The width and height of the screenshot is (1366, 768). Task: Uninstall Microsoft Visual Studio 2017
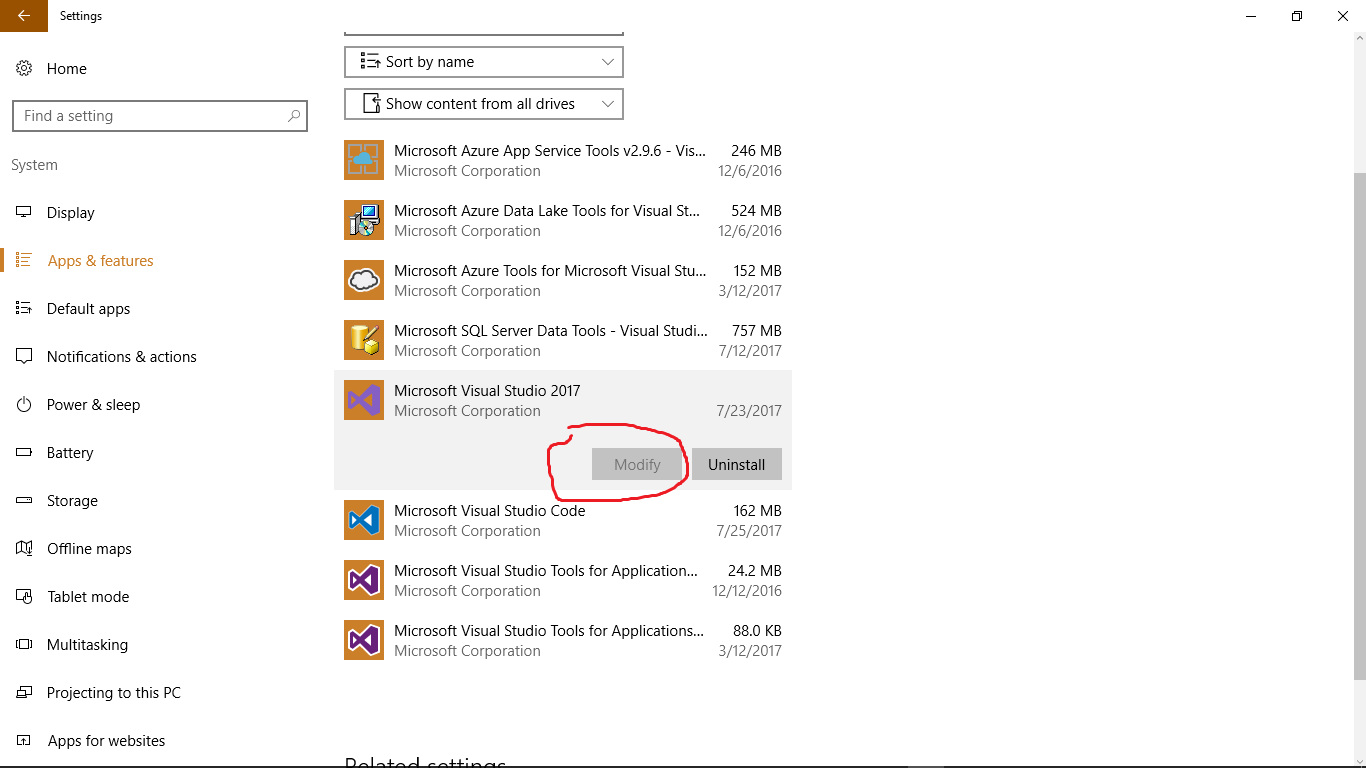tap(737, 464)
